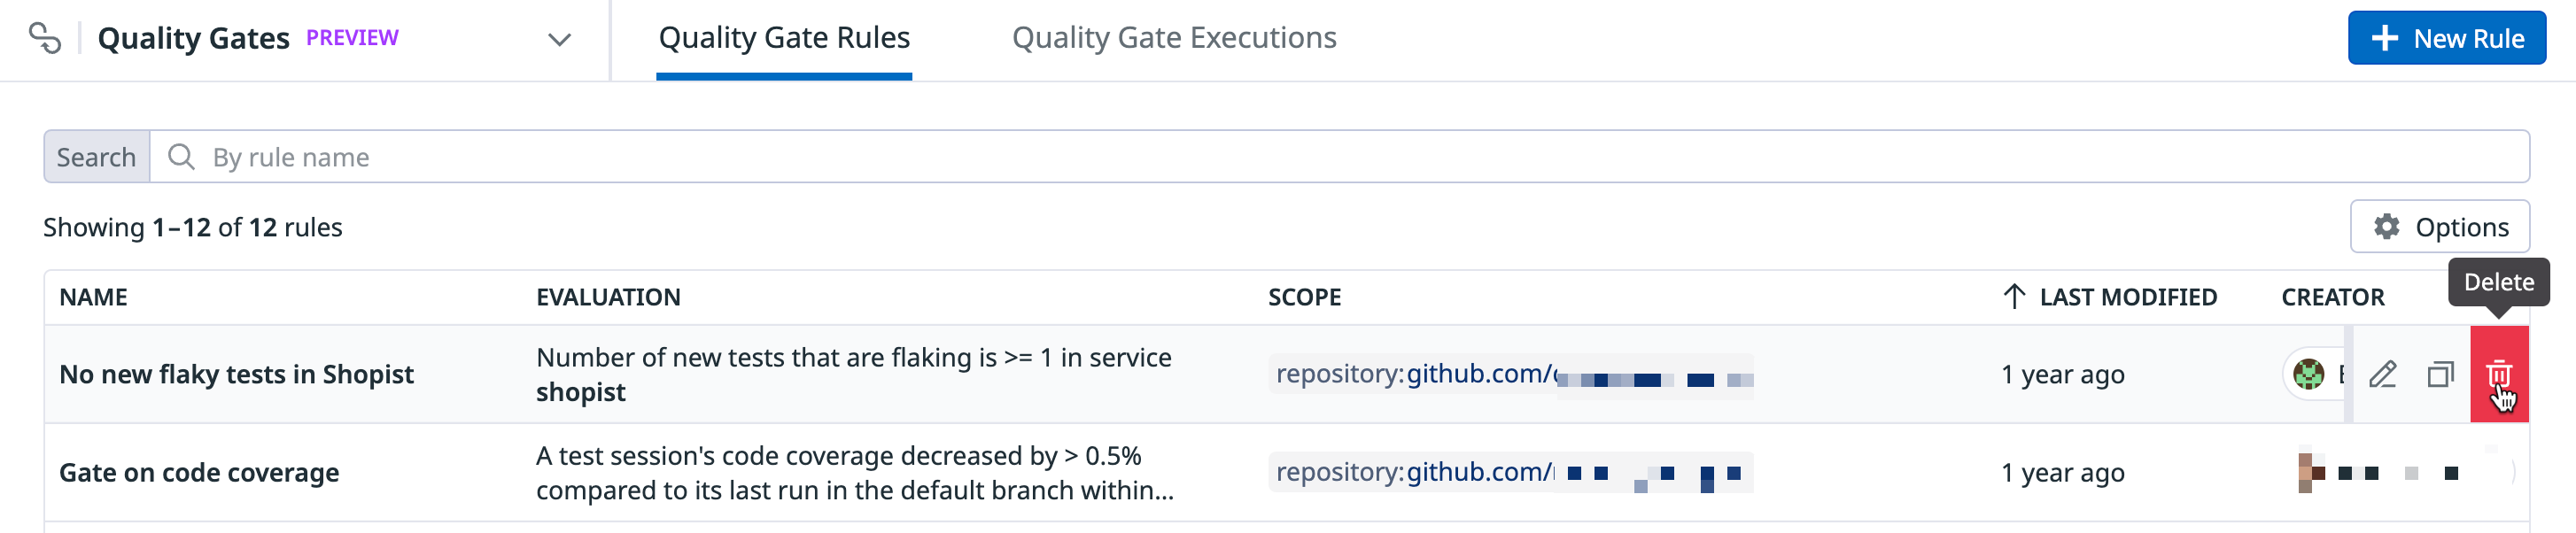Image resolution: width=2576 pixels, height=533 pixels.
Task: Open the No new flaky tests in Shopist rule
Action: (236, 374)
